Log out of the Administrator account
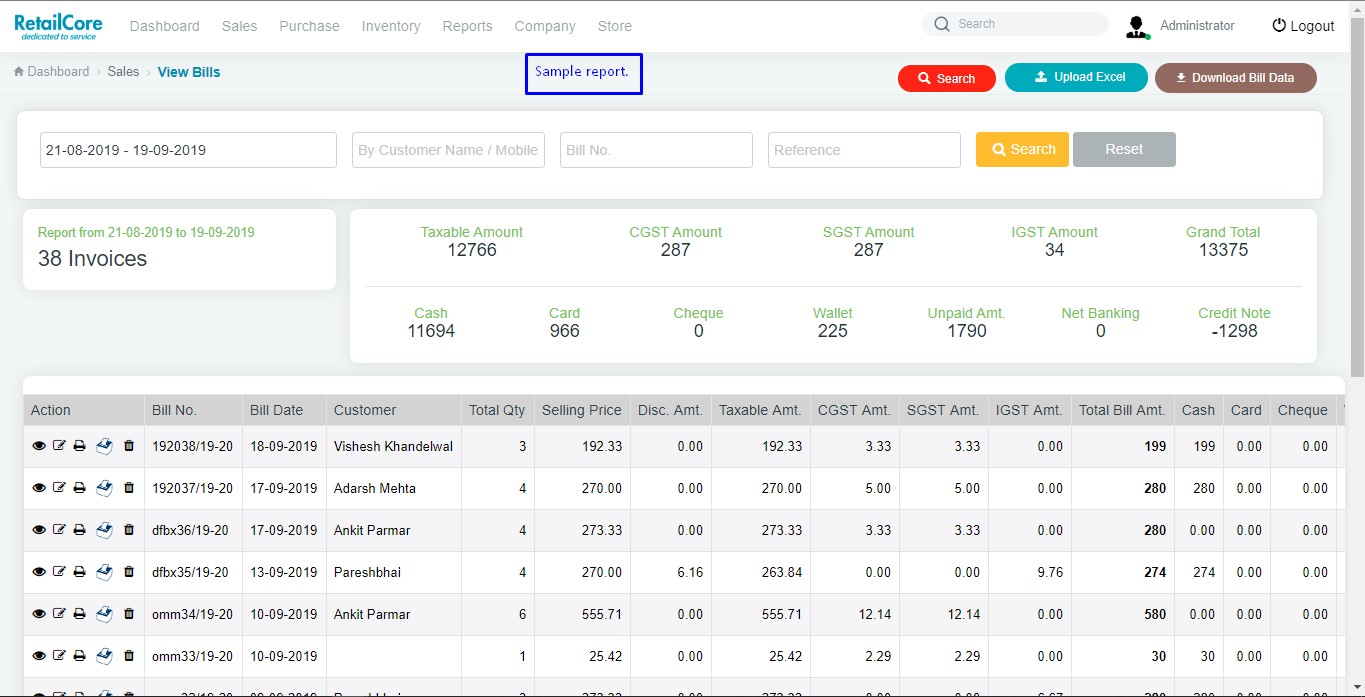The image size is (1365, 697). click(1303, 26)
